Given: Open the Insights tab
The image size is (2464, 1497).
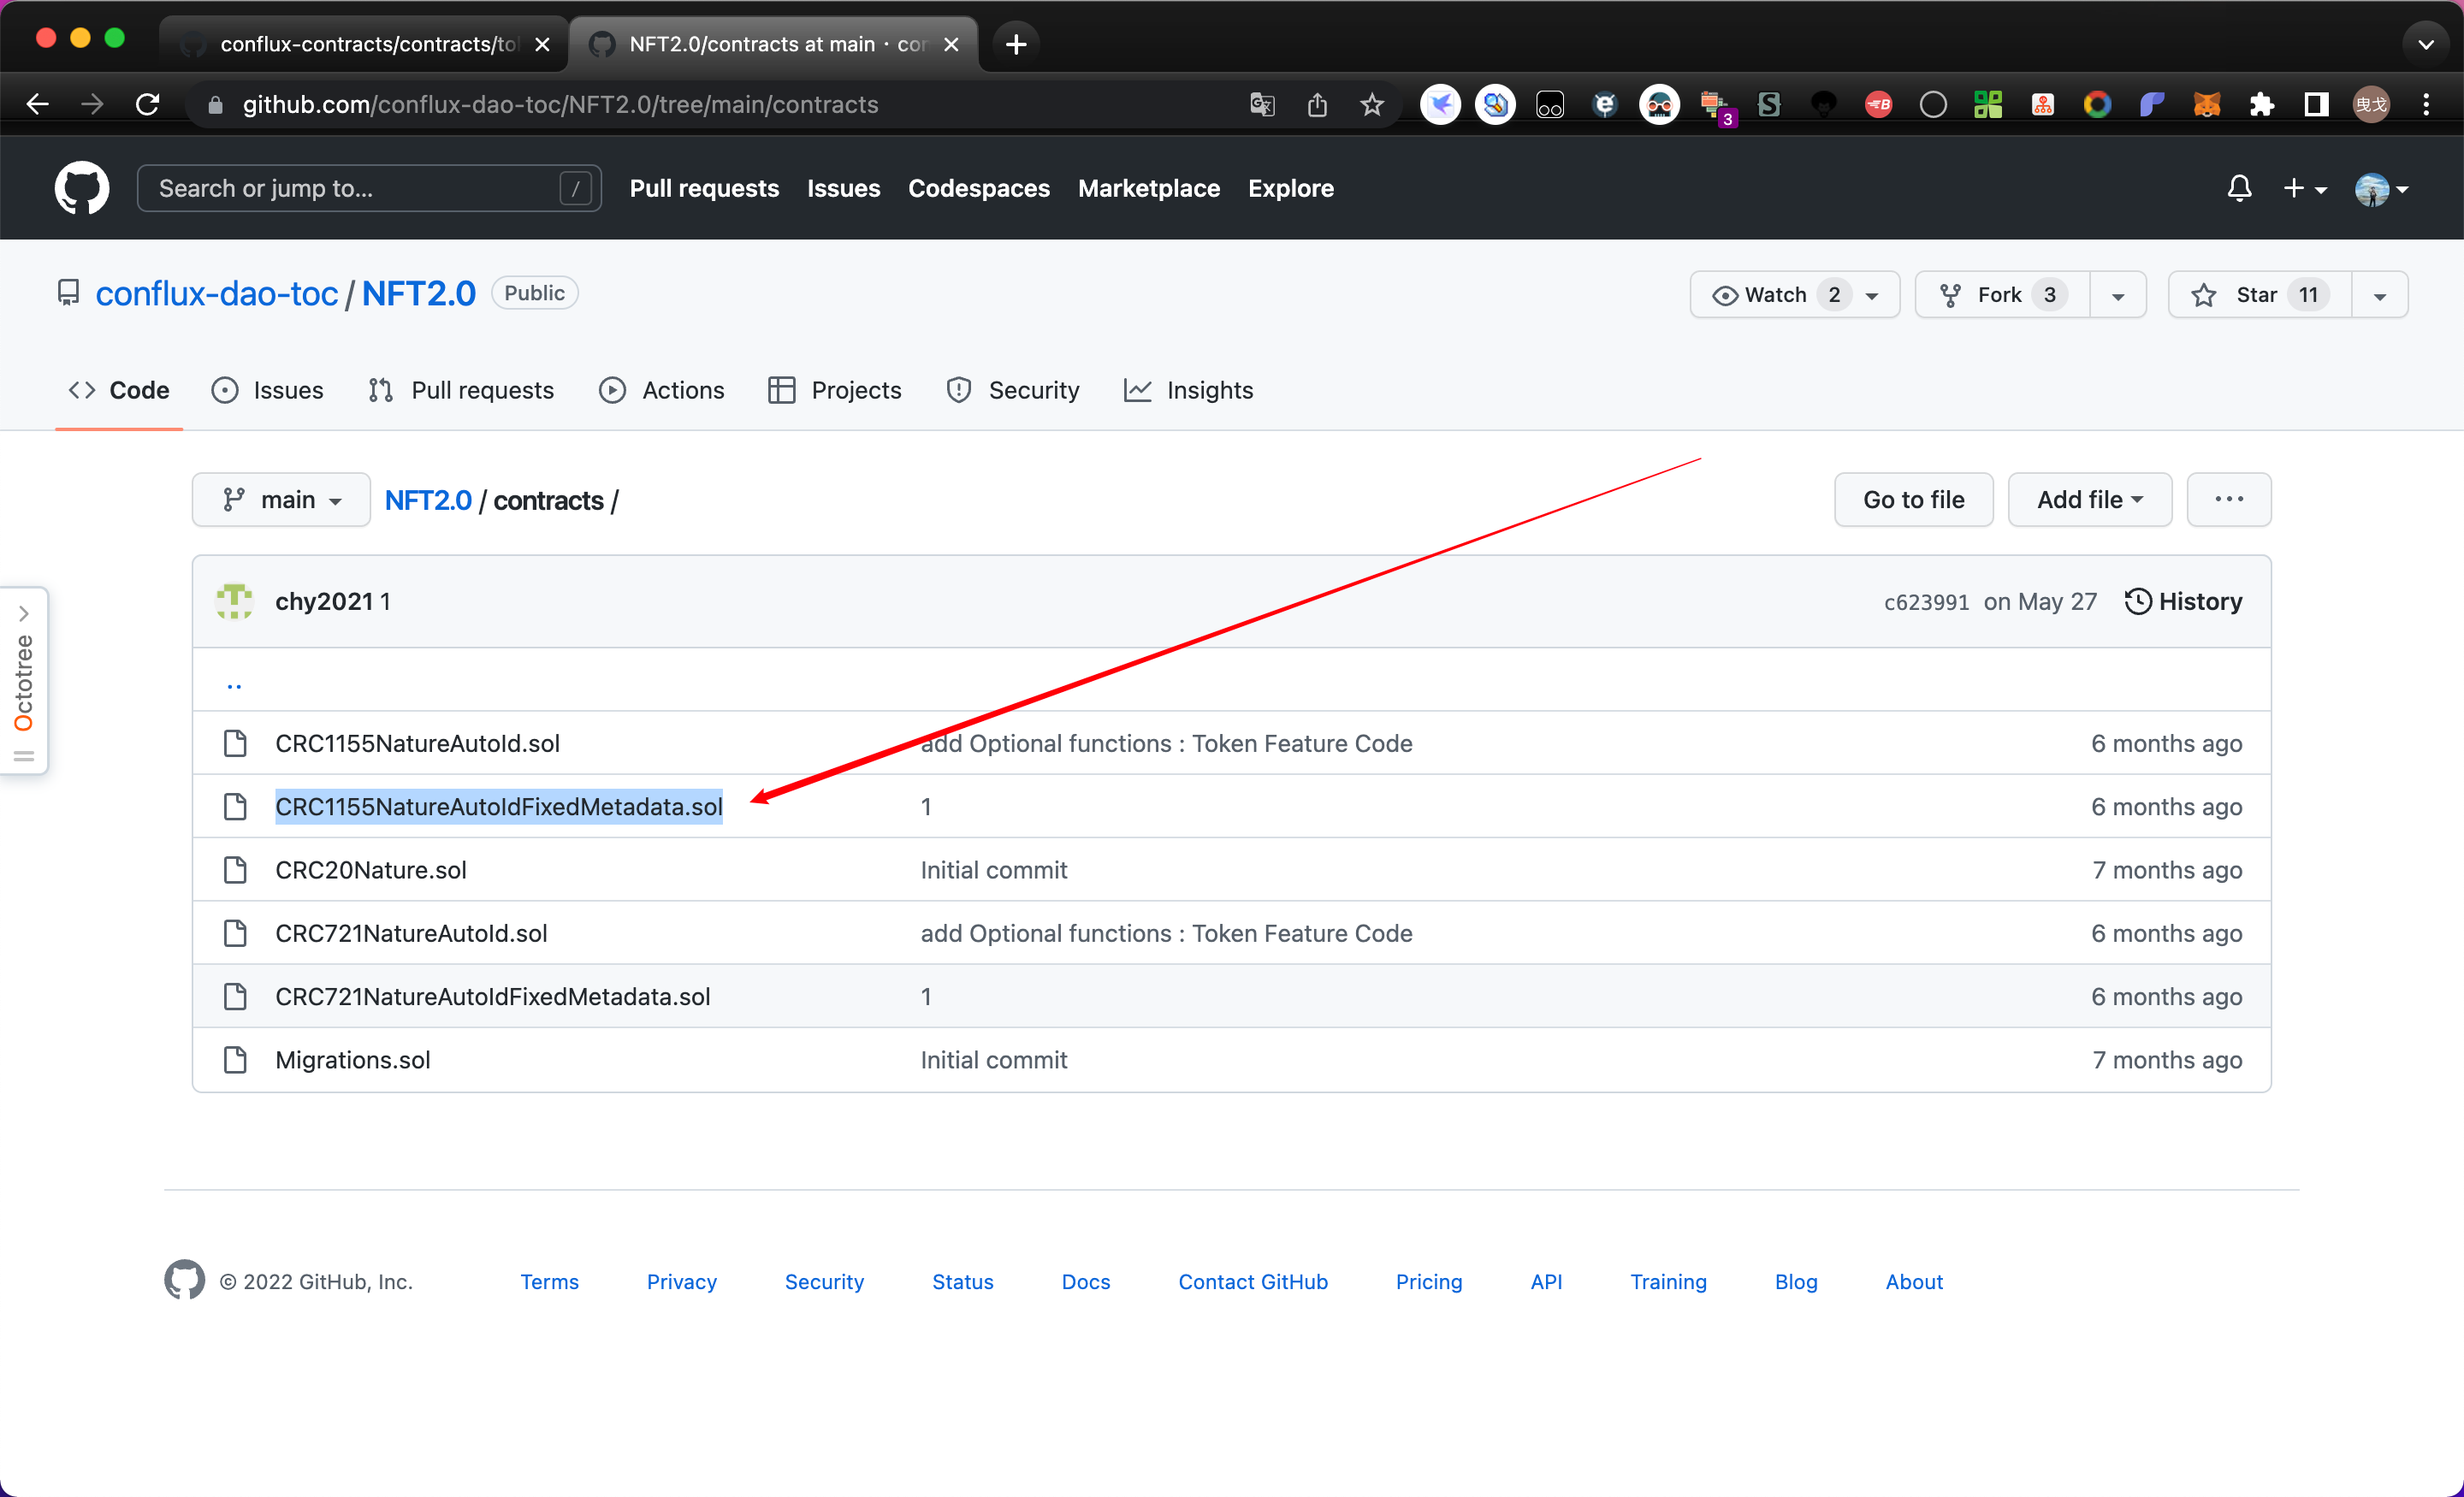Looking at the screenshot, I should [1188, 390].
